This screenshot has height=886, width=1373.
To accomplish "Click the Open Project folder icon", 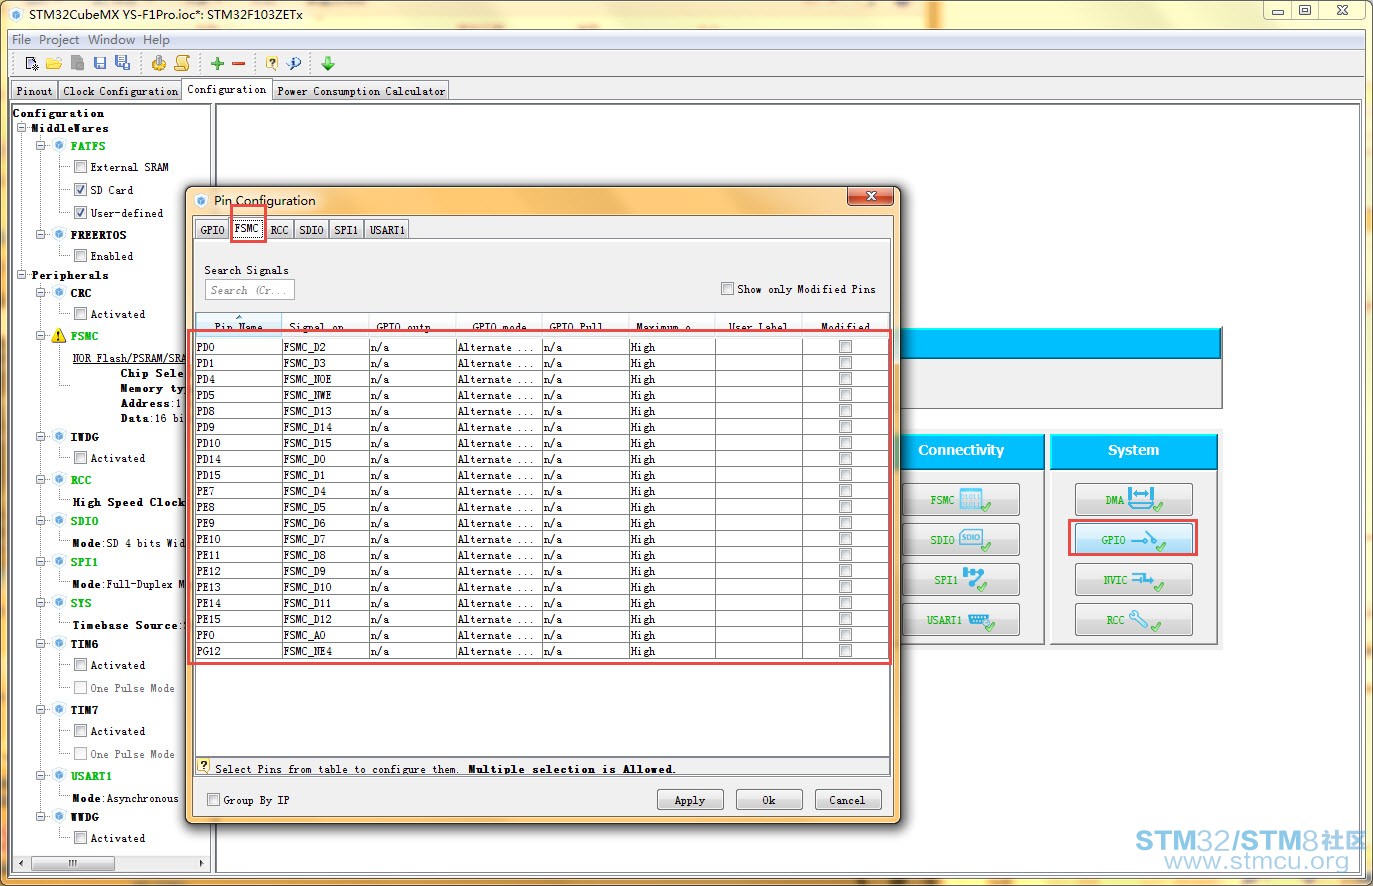I will (x=54, y=63).
